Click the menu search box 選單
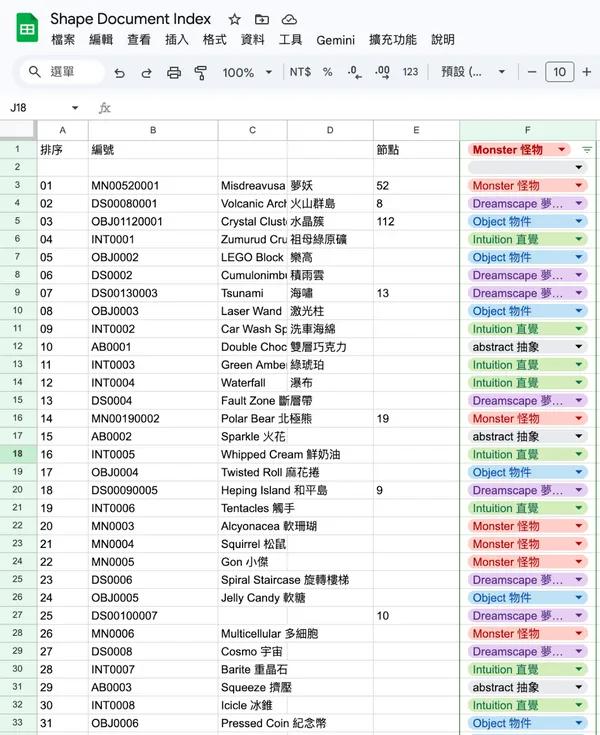Viewport: 600px width, 735px height. 62,72
